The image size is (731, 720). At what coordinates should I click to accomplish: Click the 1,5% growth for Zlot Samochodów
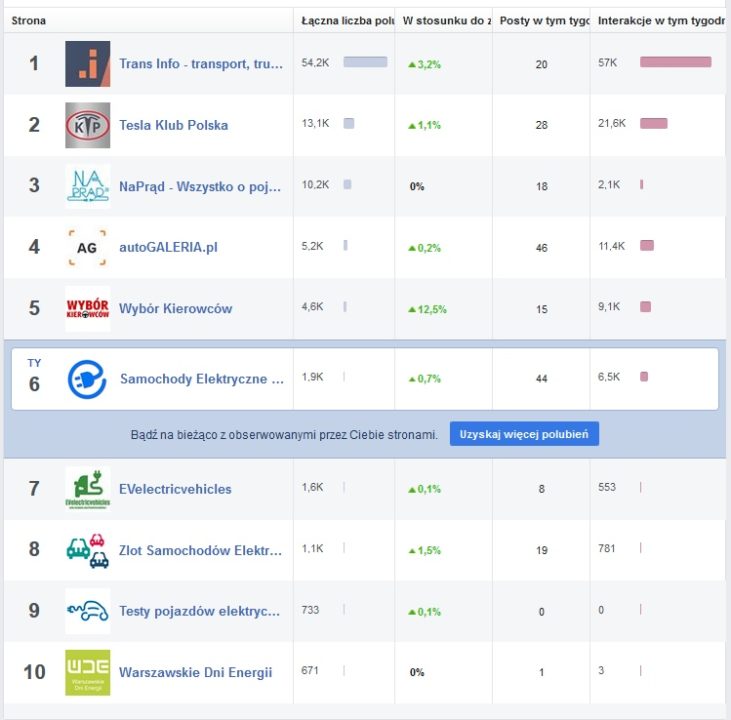pos(424,551)
